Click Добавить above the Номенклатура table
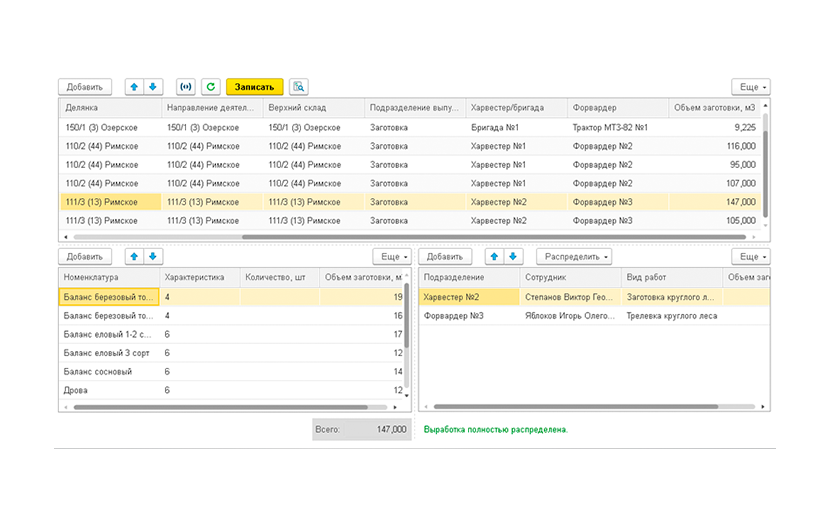The width and height of the screenshot is (830, 521). coord(85,257)
